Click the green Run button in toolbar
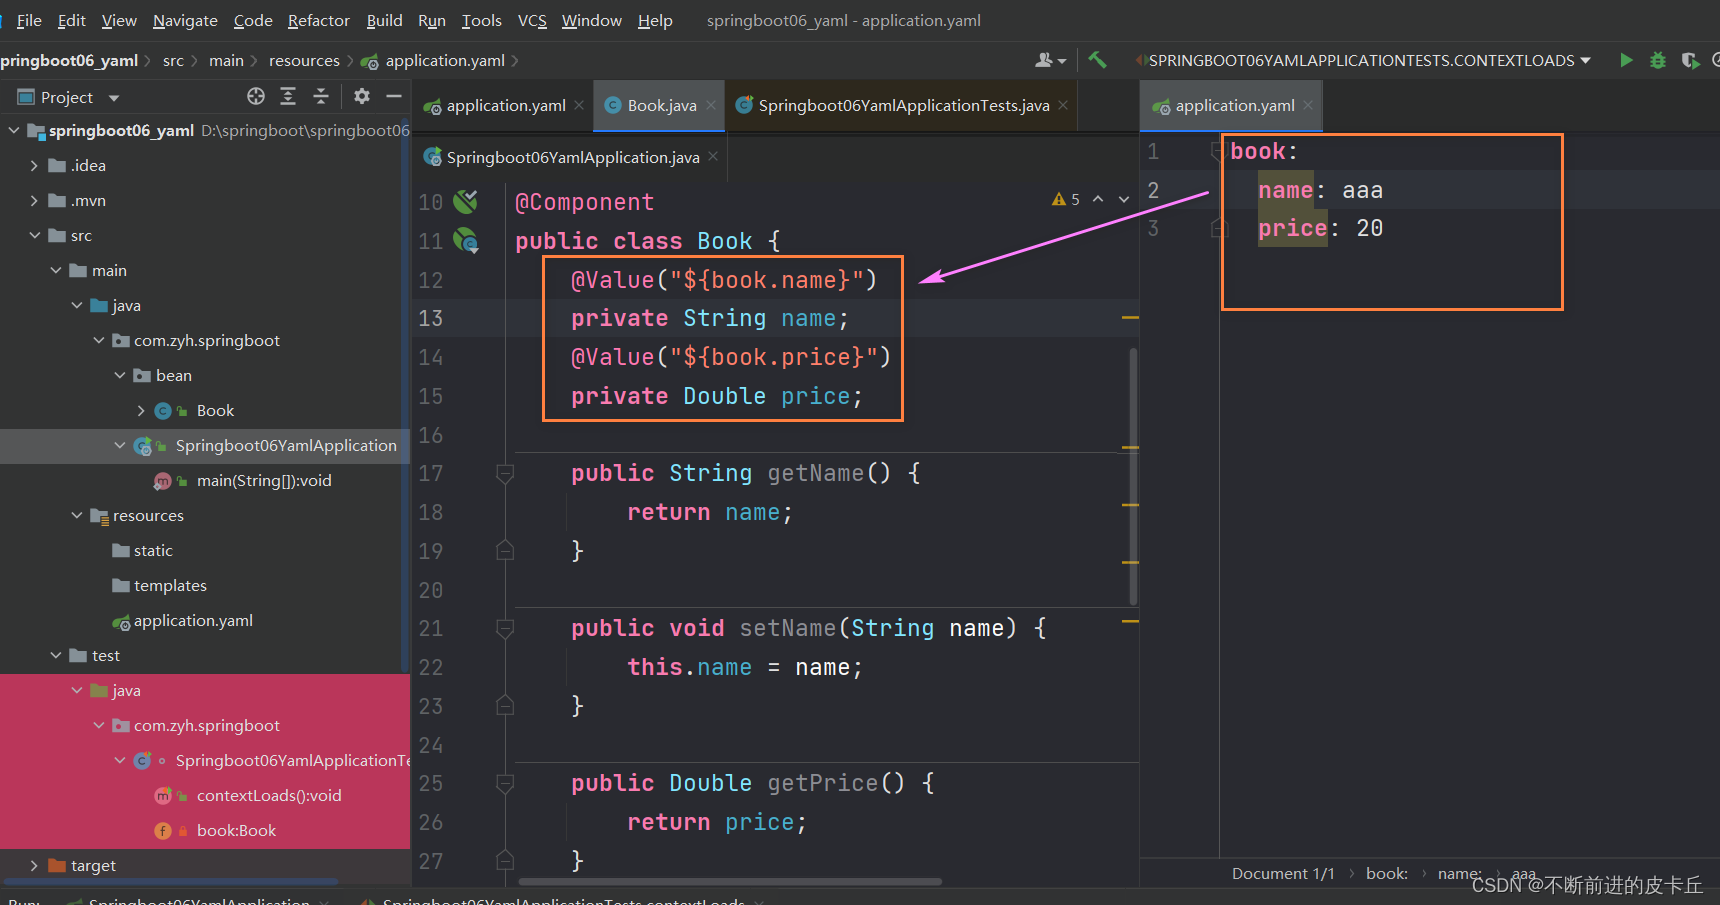 click(x=1626, y=60)
